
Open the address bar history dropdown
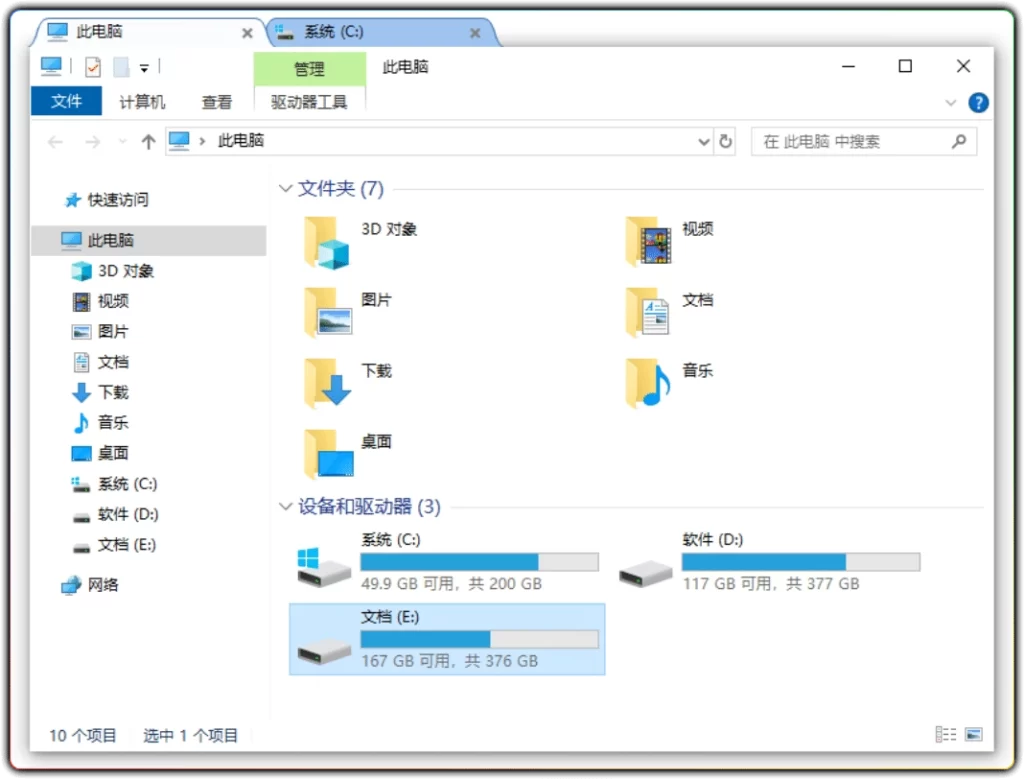703,141
